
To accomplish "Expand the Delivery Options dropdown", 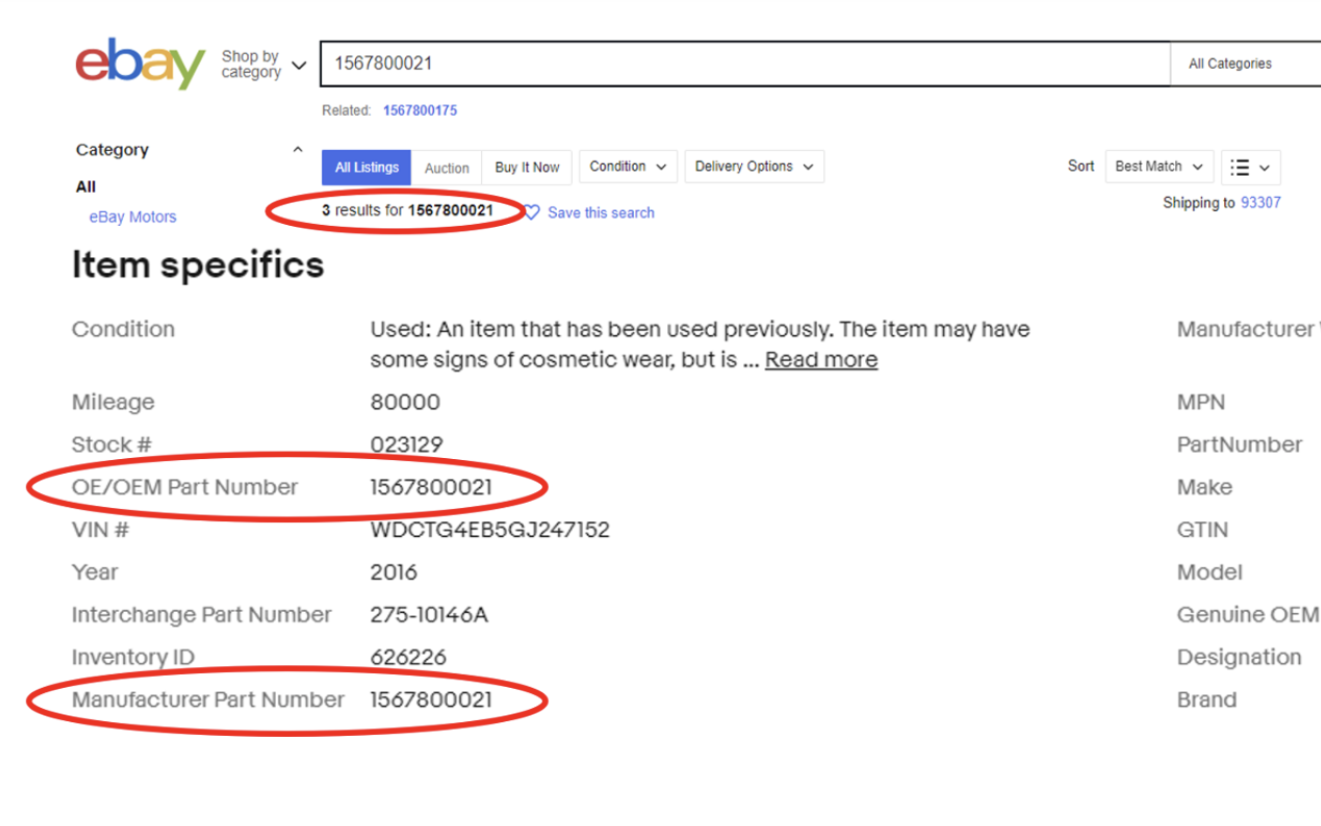I will [x=754, y=167].
